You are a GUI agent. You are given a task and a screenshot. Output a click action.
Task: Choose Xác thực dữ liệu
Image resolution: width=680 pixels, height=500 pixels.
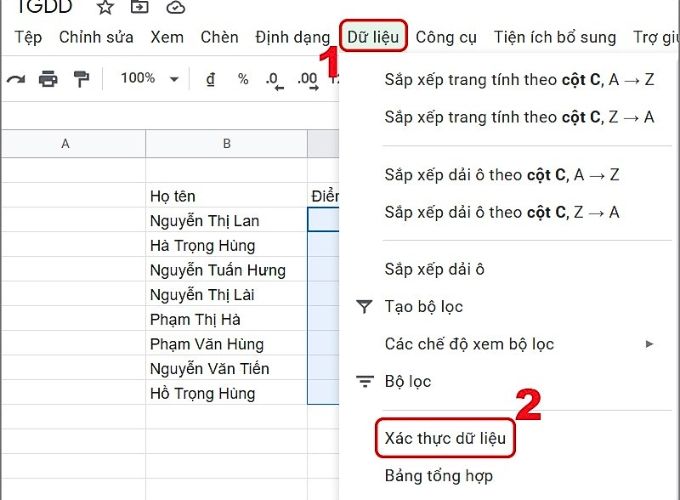[x=445, y=438]
